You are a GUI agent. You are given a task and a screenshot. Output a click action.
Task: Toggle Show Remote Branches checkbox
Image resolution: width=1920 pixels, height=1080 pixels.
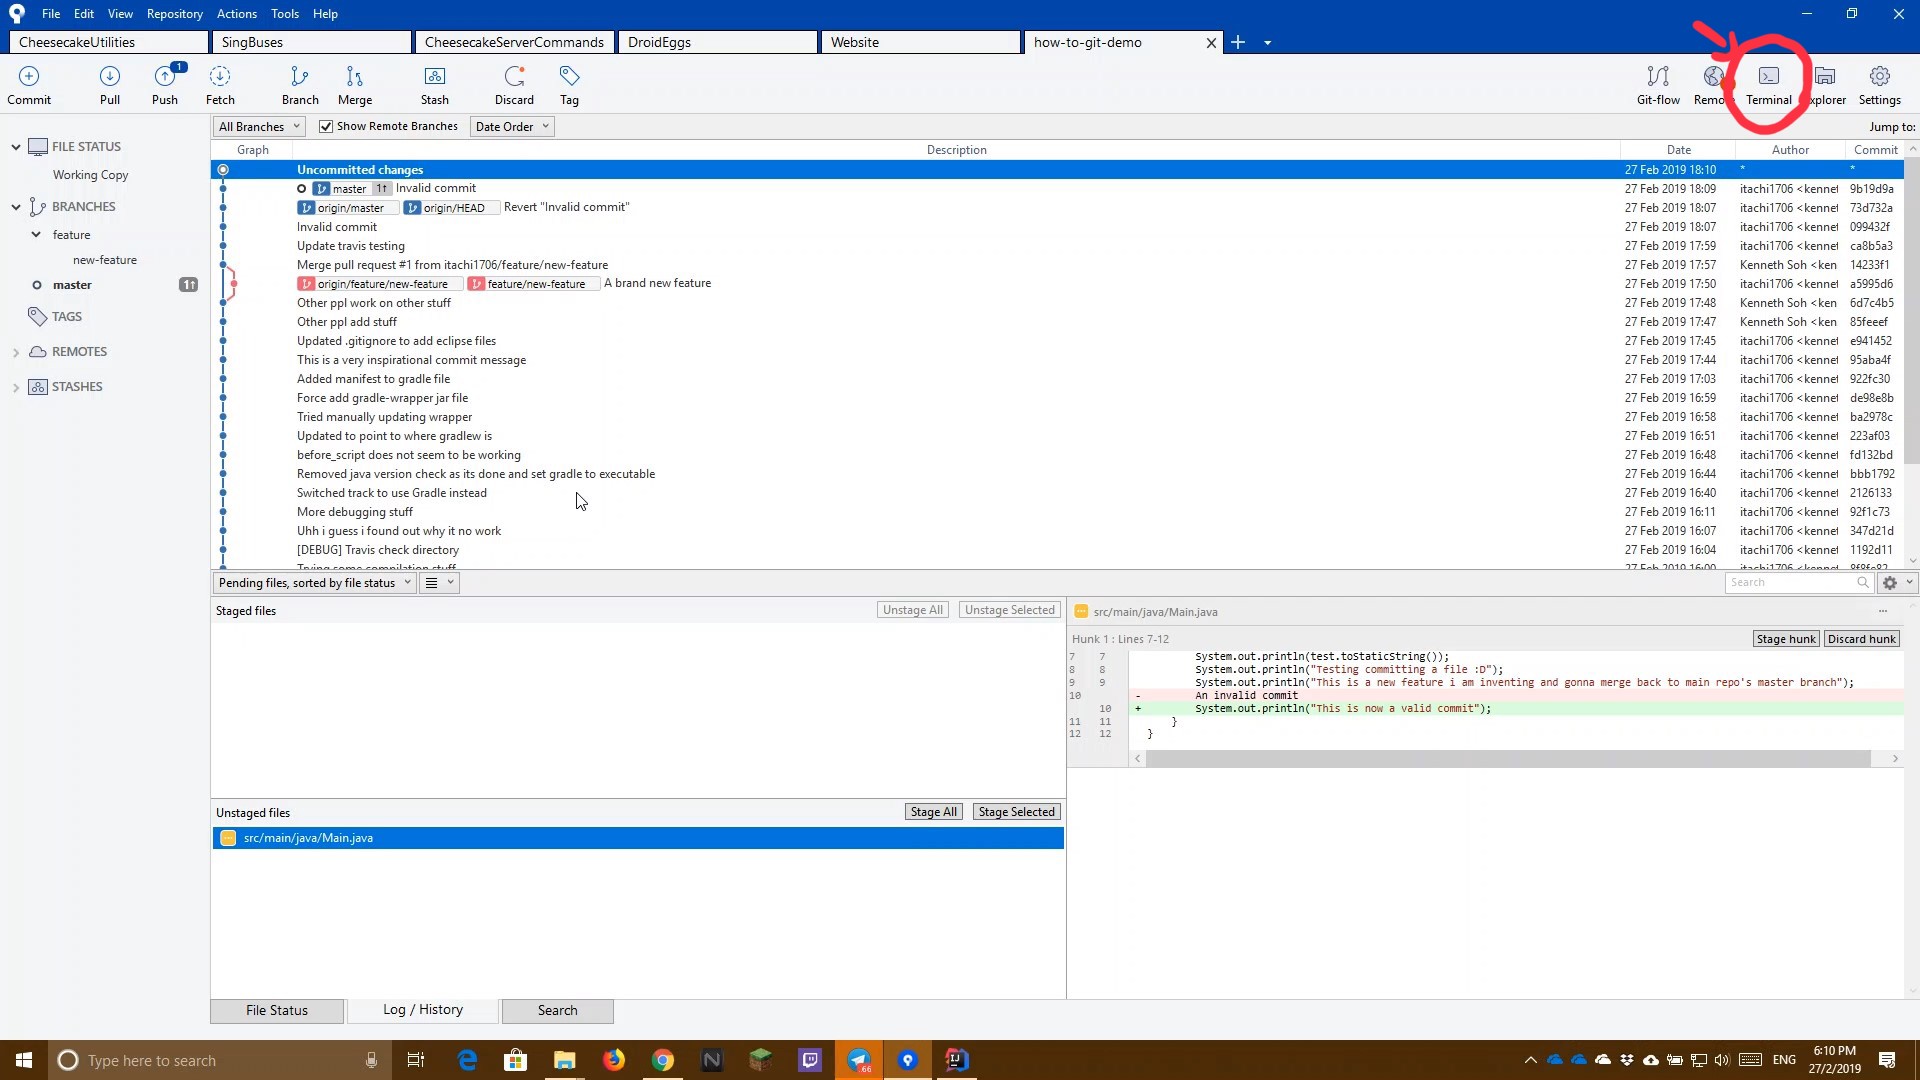point(326,125)
